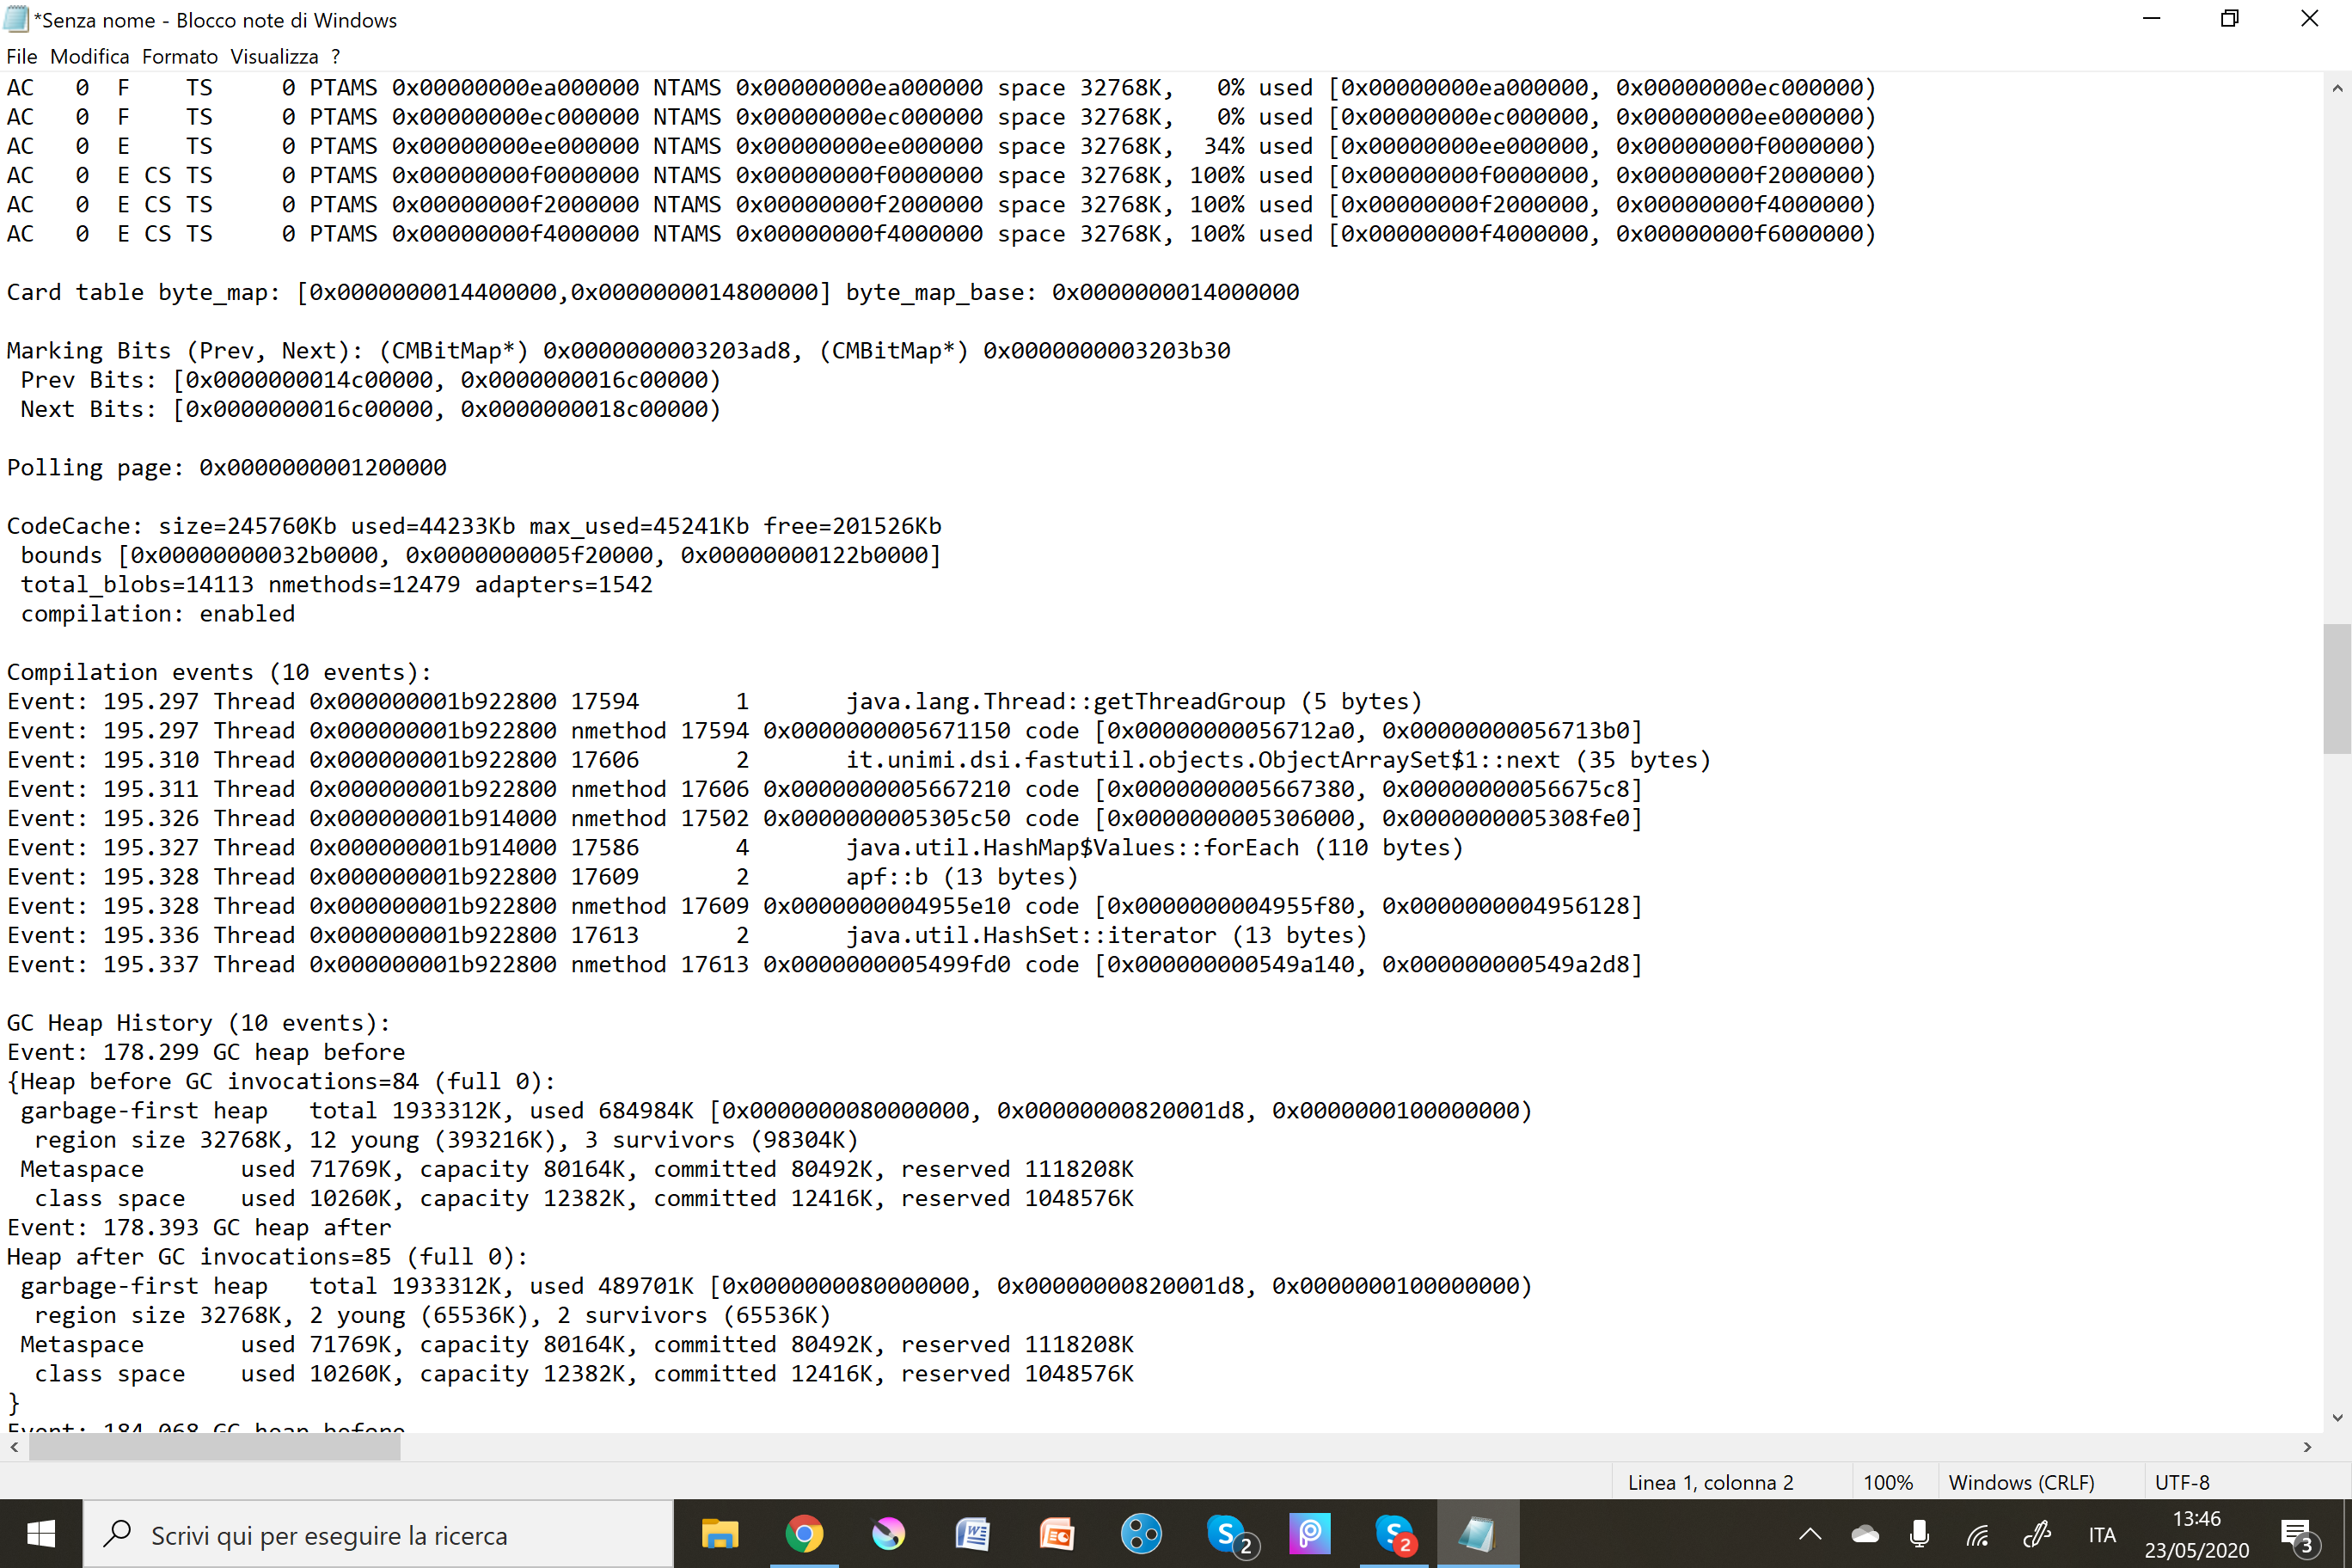Launch Microsoft Word from the taskbar
Image resolution: width=2352 pixels, height=1568 pixels.
(x=972, y=1533)
